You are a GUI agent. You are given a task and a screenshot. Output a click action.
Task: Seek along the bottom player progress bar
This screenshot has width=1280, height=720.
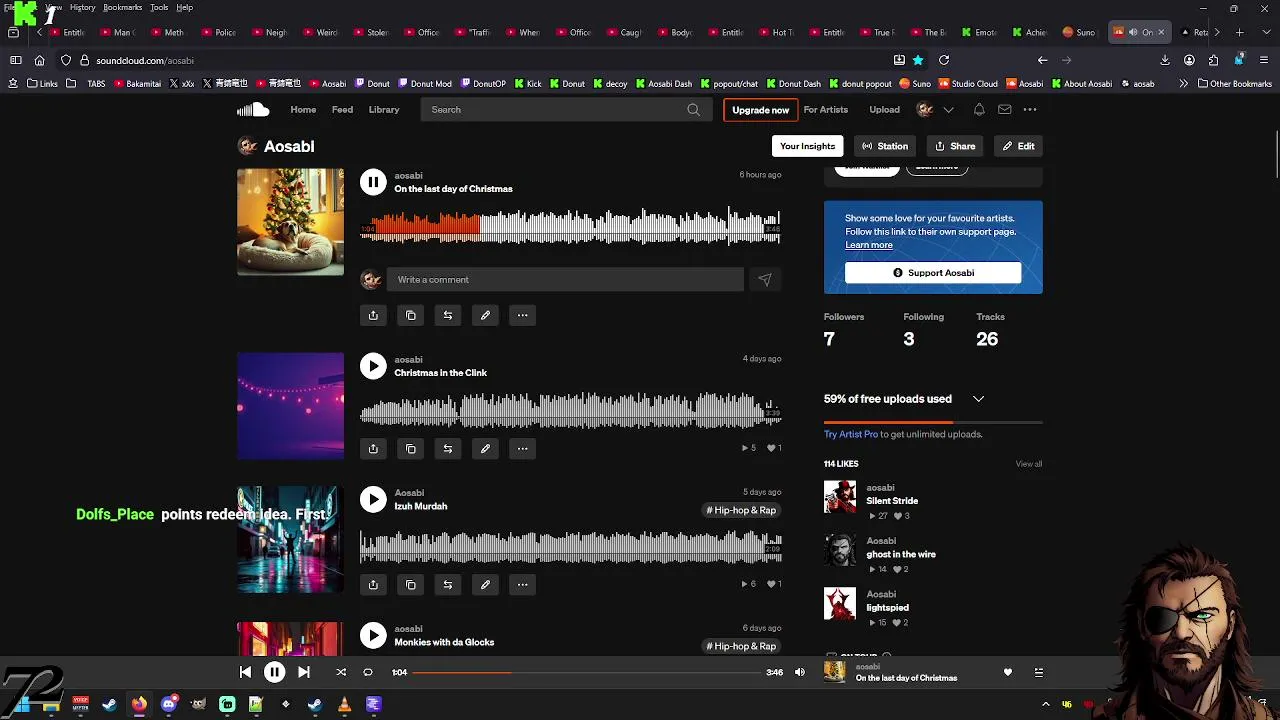(x=587, y=672)
